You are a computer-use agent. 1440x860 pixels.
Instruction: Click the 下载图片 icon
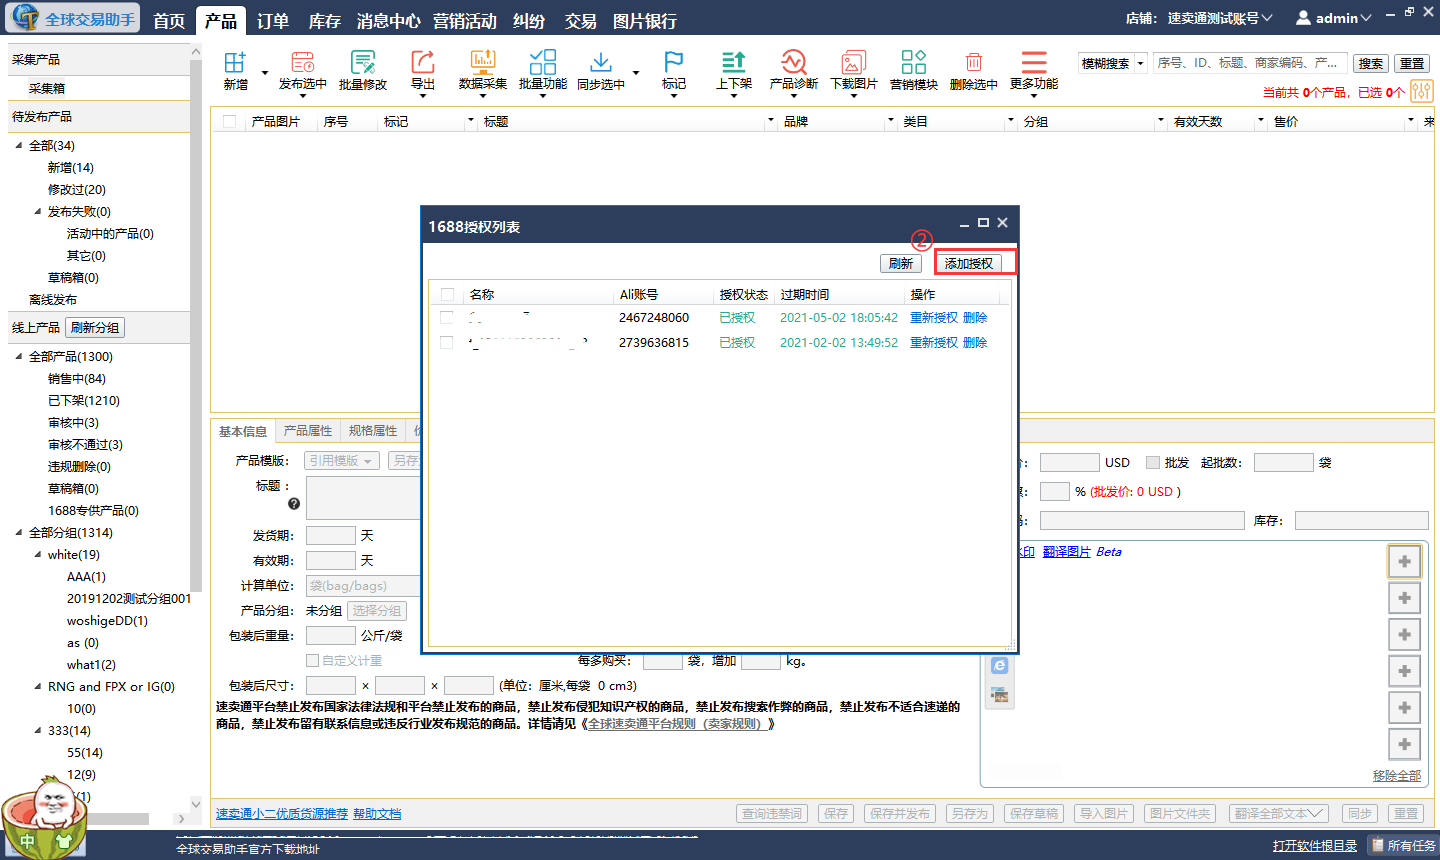pos(854,62)
